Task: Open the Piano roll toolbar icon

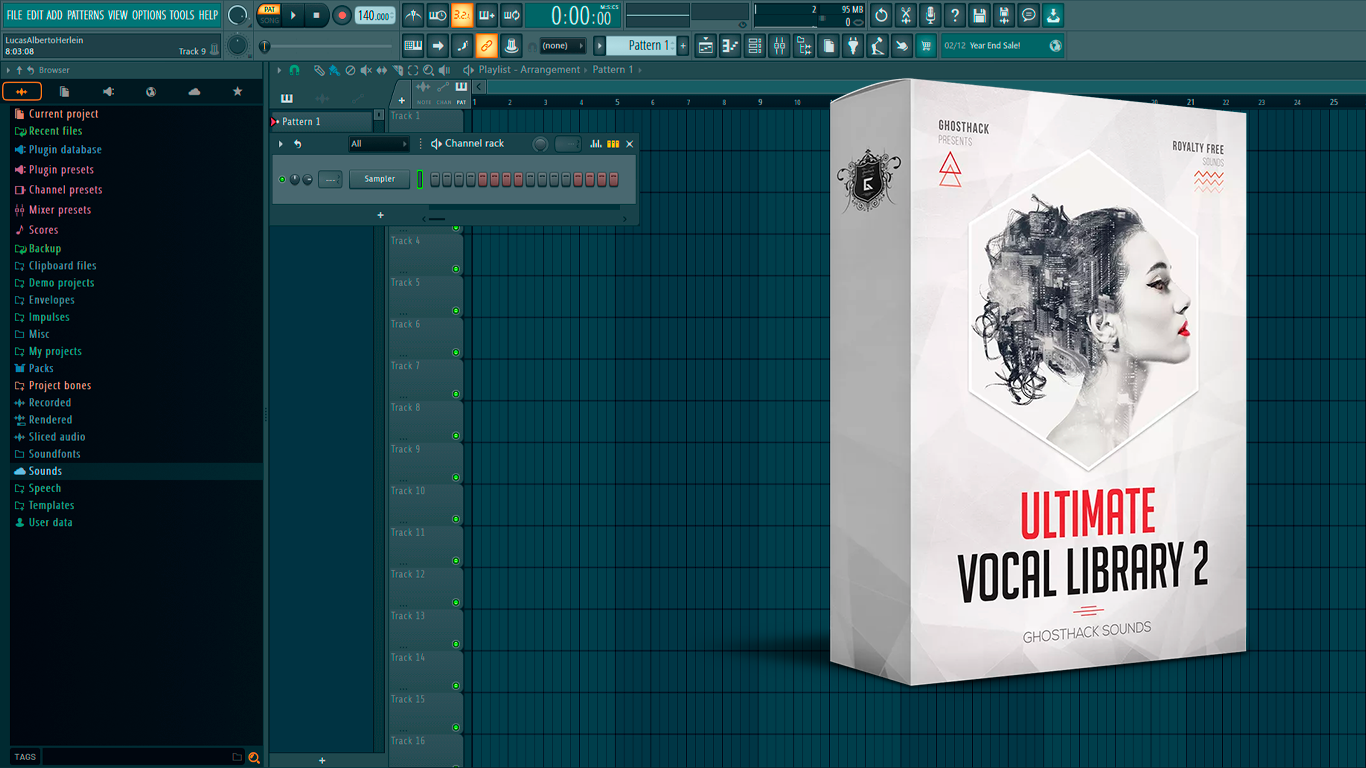Action: click(730, 46)
